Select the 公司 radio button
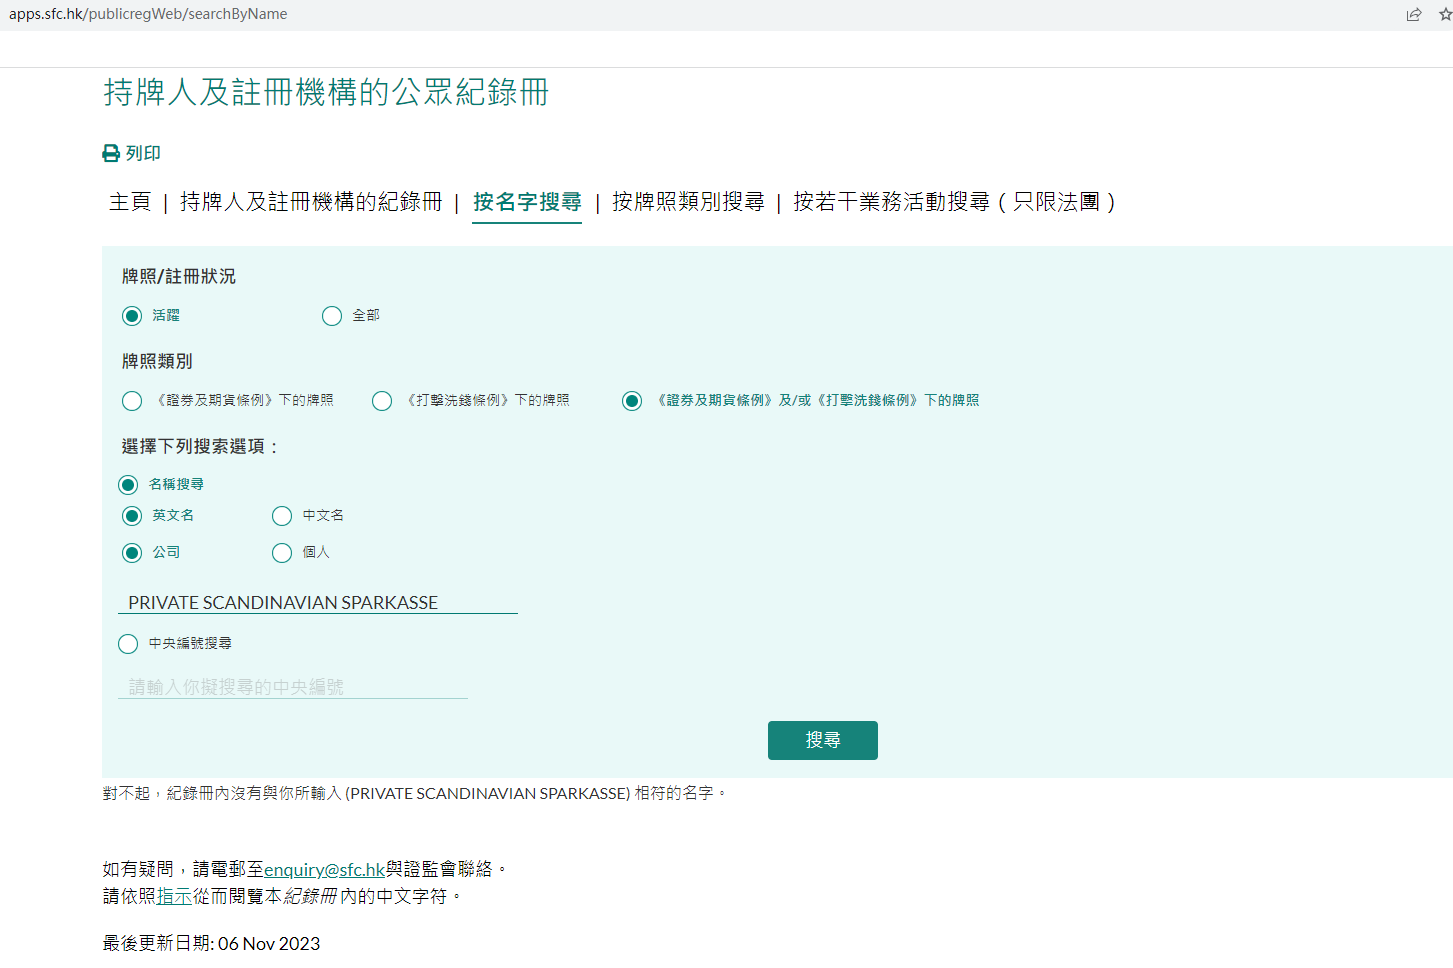Viewport: 1453px width, 968px height. pyautogui.click(x=132, y=553)
